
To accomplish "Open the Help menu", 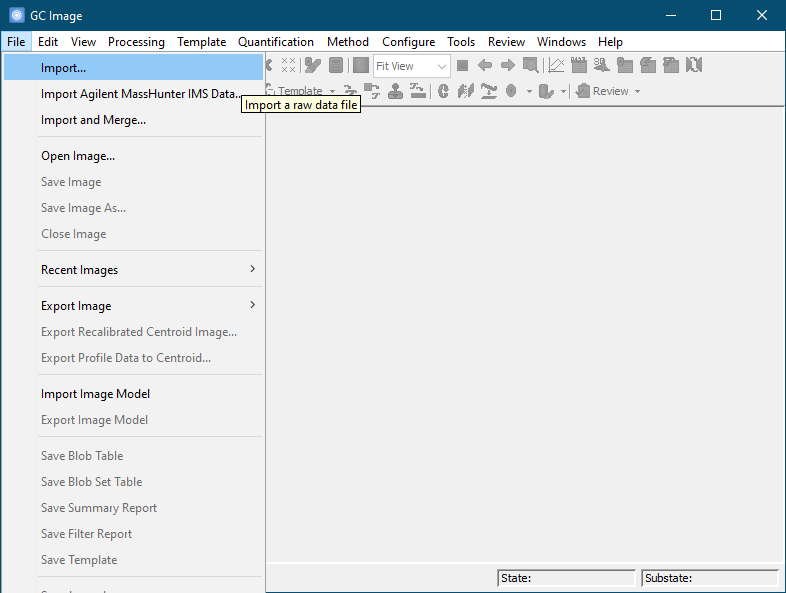I will coord(610,42).
